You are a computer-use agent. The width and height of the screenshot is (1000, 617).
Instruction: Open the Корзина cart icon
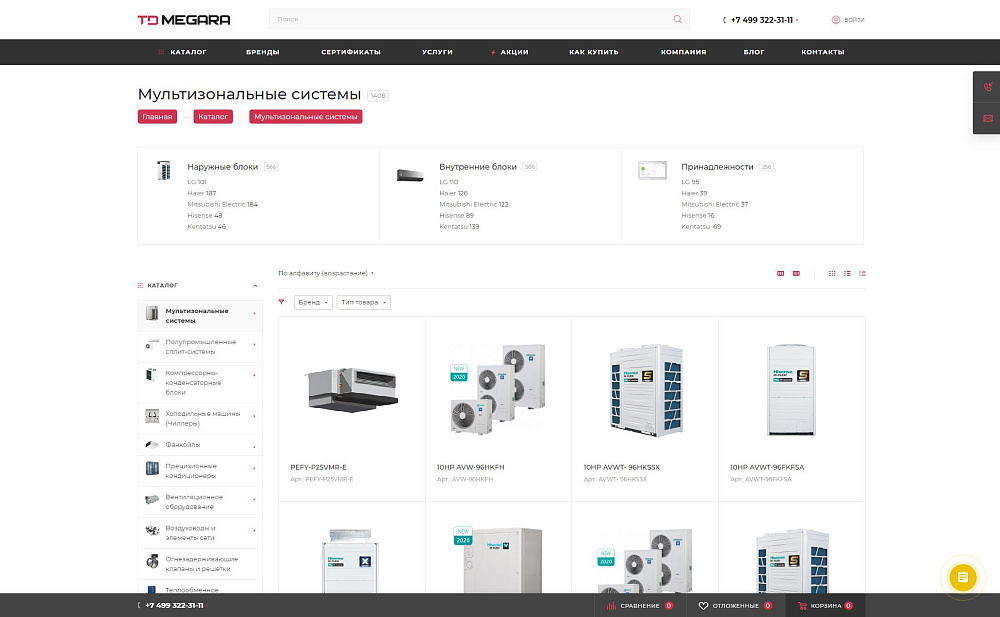click(x=802, y=606)
